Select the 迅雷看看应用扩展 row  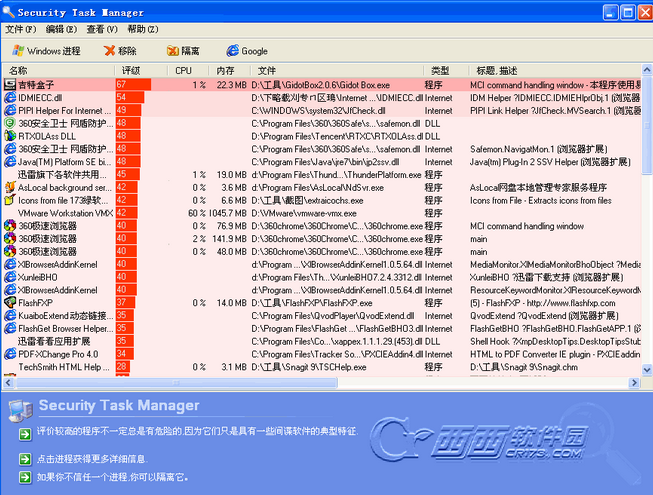322,341
